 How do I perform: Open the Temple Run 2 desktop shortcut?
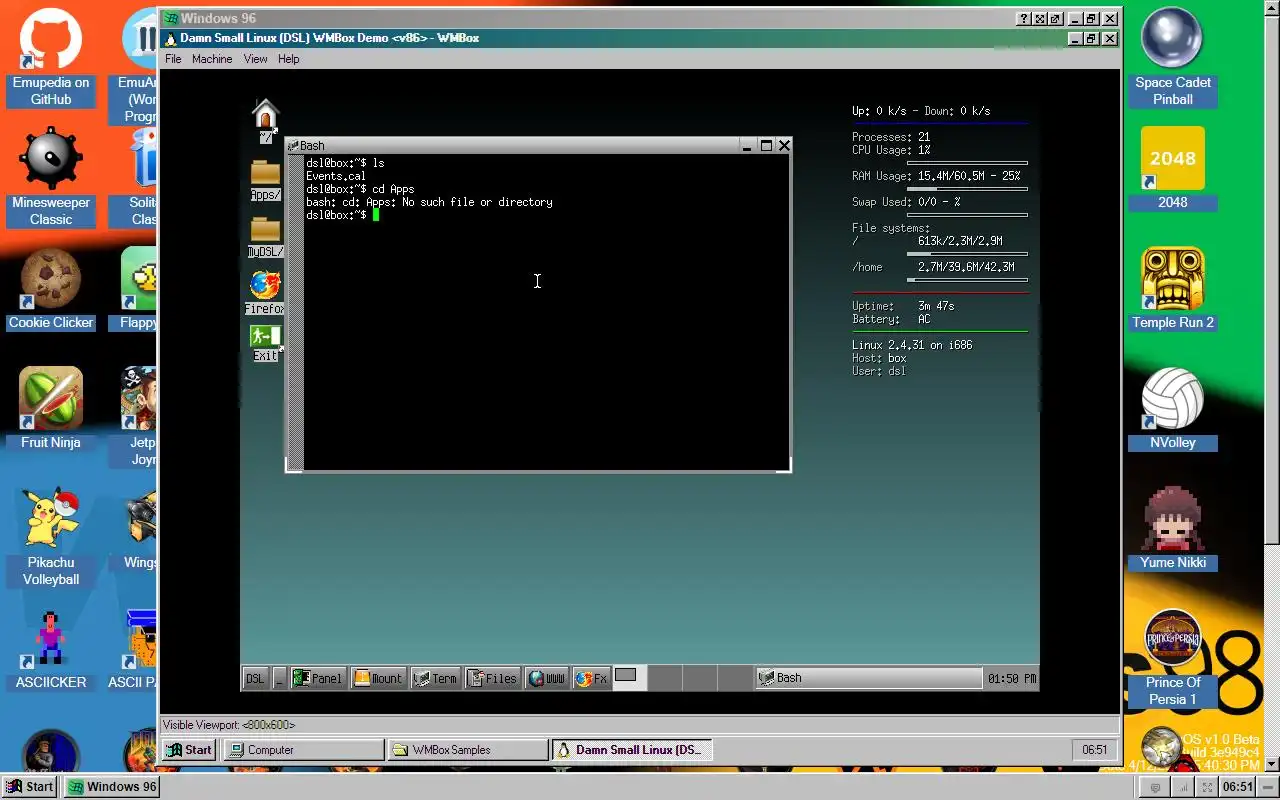pyautogui.click(x=1173, y=290)
